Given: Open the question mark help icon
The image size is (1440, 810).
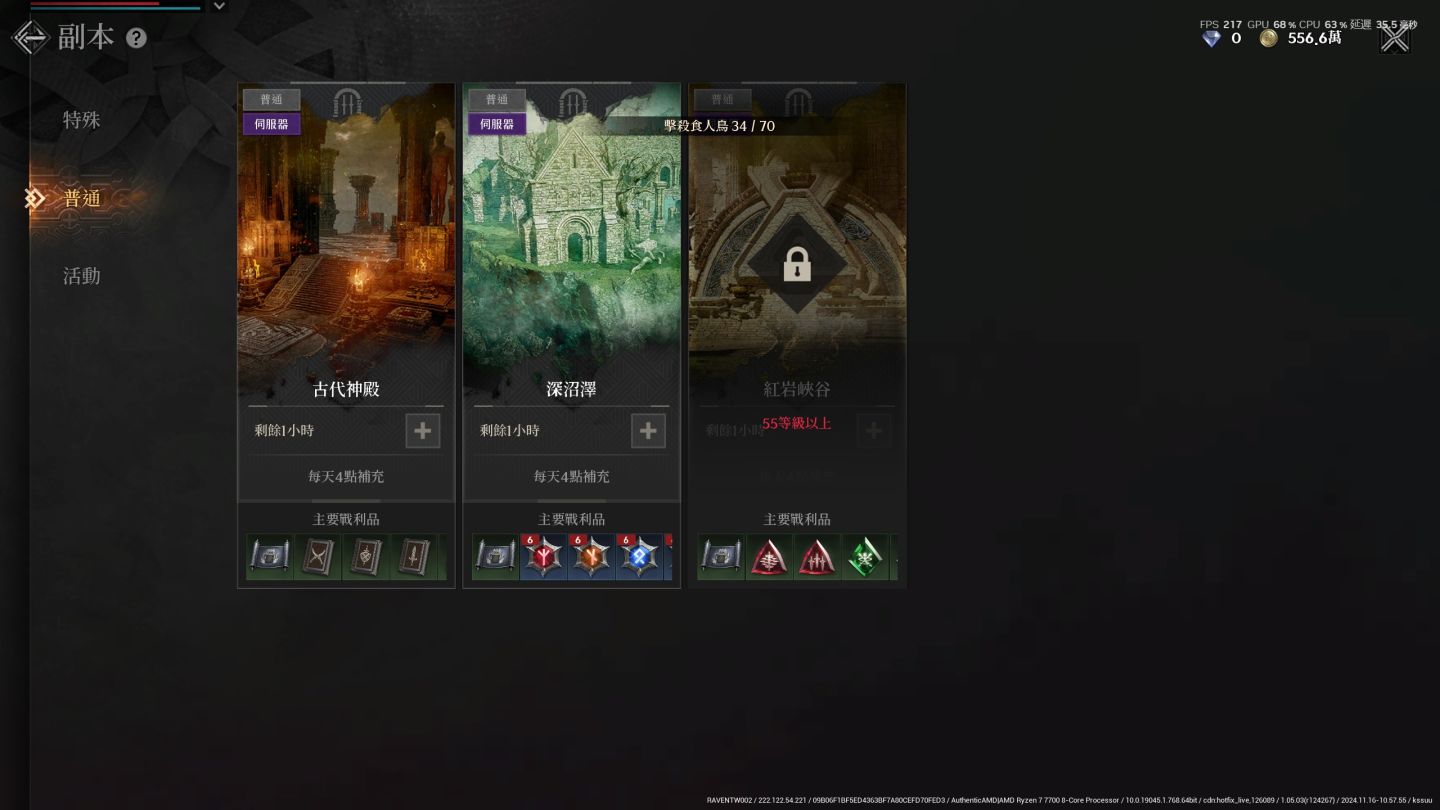Looking at the screenshot, I should [x=136, y=38].
